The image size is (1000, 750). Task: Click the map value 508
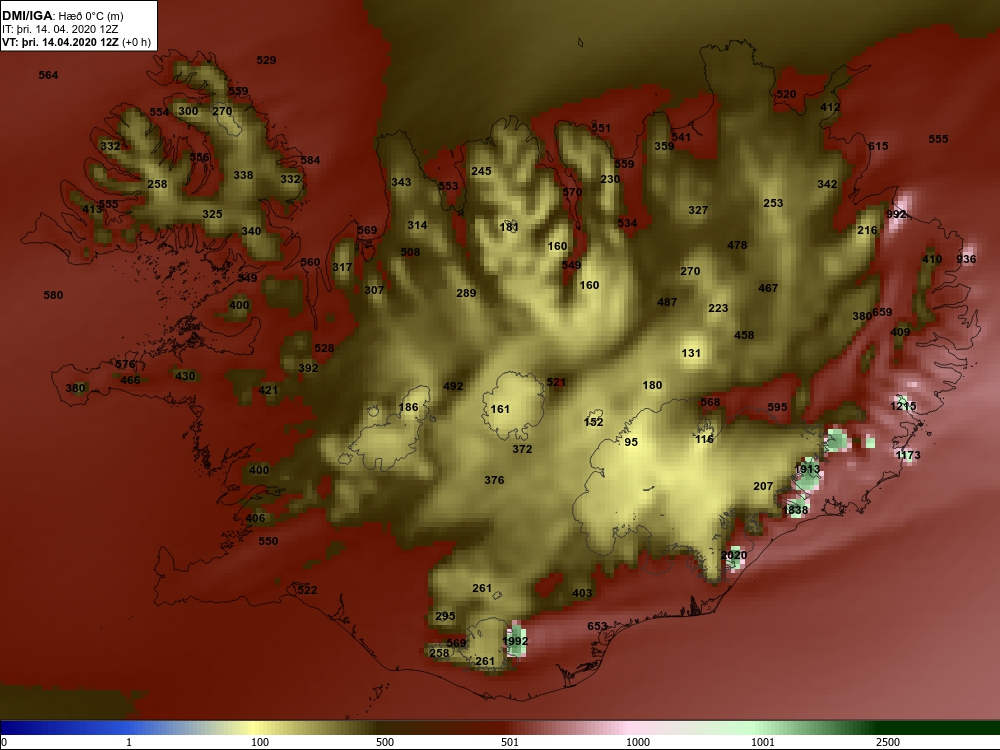pos(410,252)
